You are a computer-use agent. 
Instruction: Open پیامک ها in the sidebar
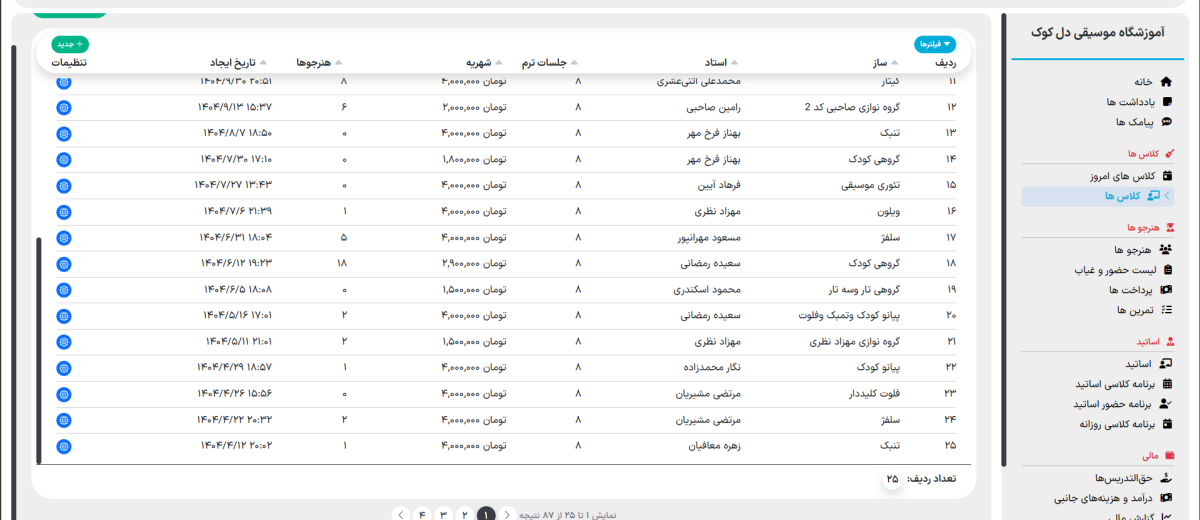click(1134, 122)
